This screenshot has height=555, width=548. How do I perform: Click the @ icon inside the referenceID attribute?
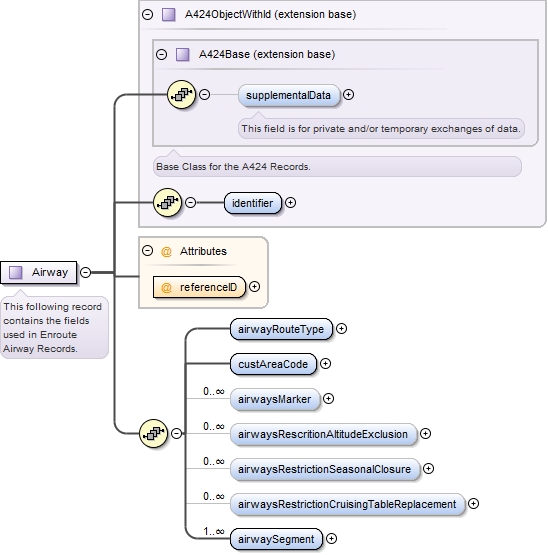pyautogui.click(x=166, y=287)
